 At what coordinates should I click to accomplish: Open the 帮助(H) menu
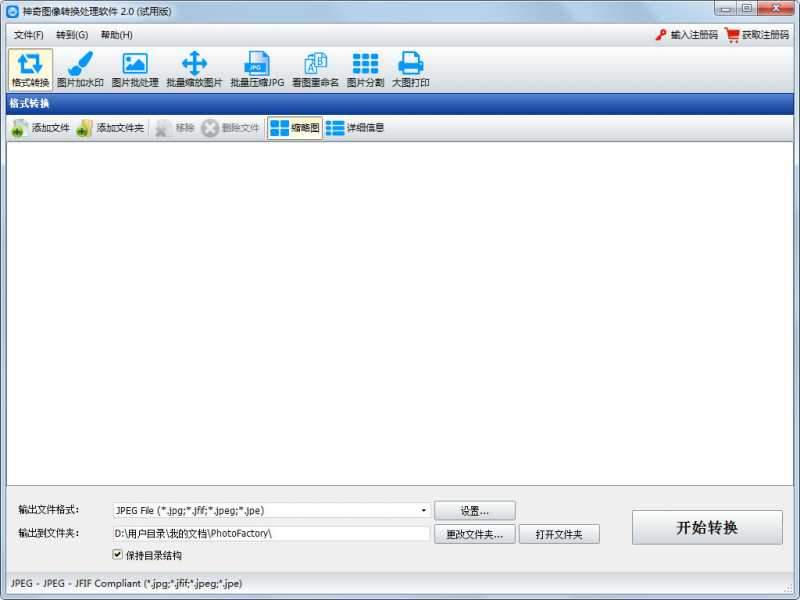(x=116, y=35)
